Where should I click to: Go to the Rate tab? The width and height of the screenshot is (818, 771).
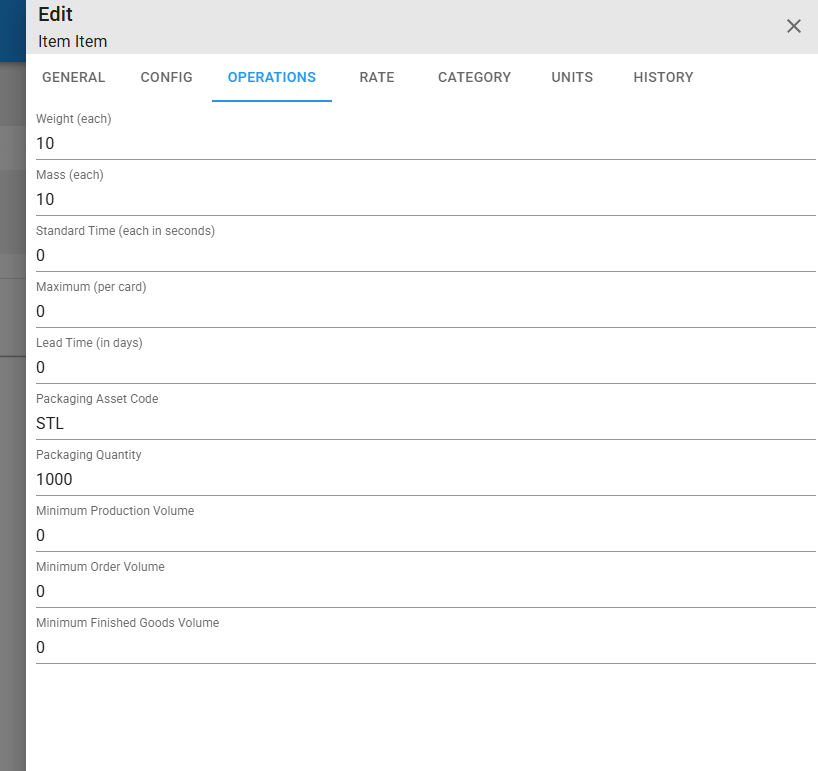pos(377,77)
